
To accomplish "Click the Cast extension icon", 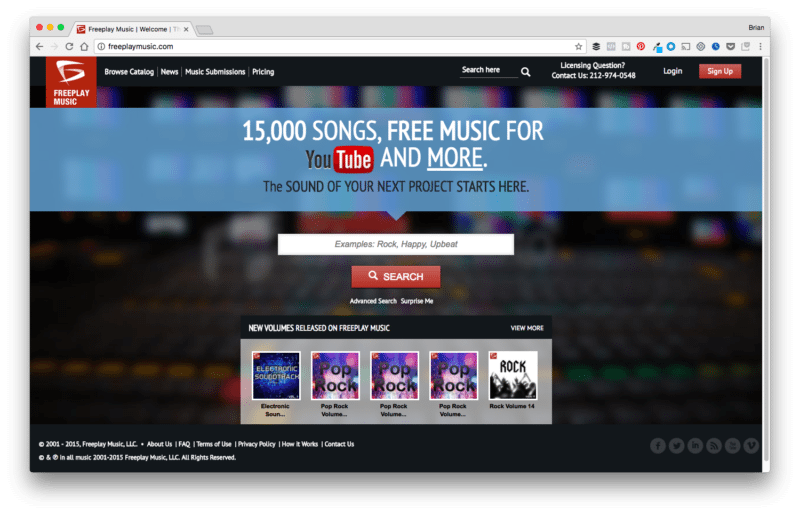I will click(x=686, y=46).
